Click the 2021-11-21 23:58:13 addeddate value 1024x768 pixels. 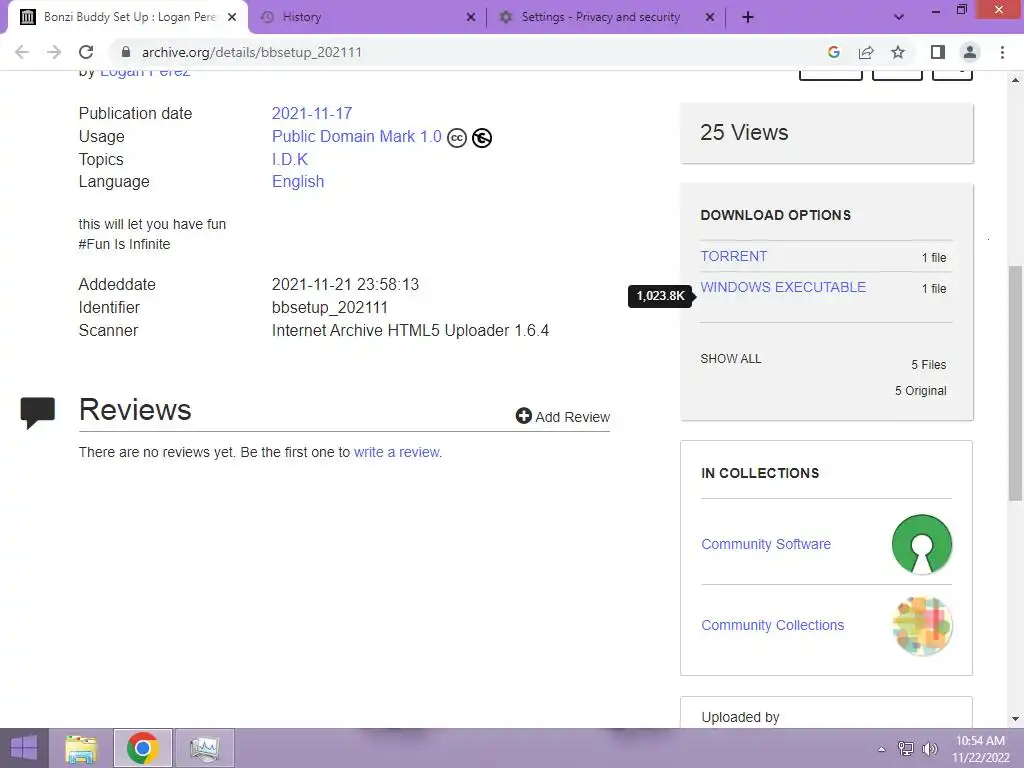[345, 285]
